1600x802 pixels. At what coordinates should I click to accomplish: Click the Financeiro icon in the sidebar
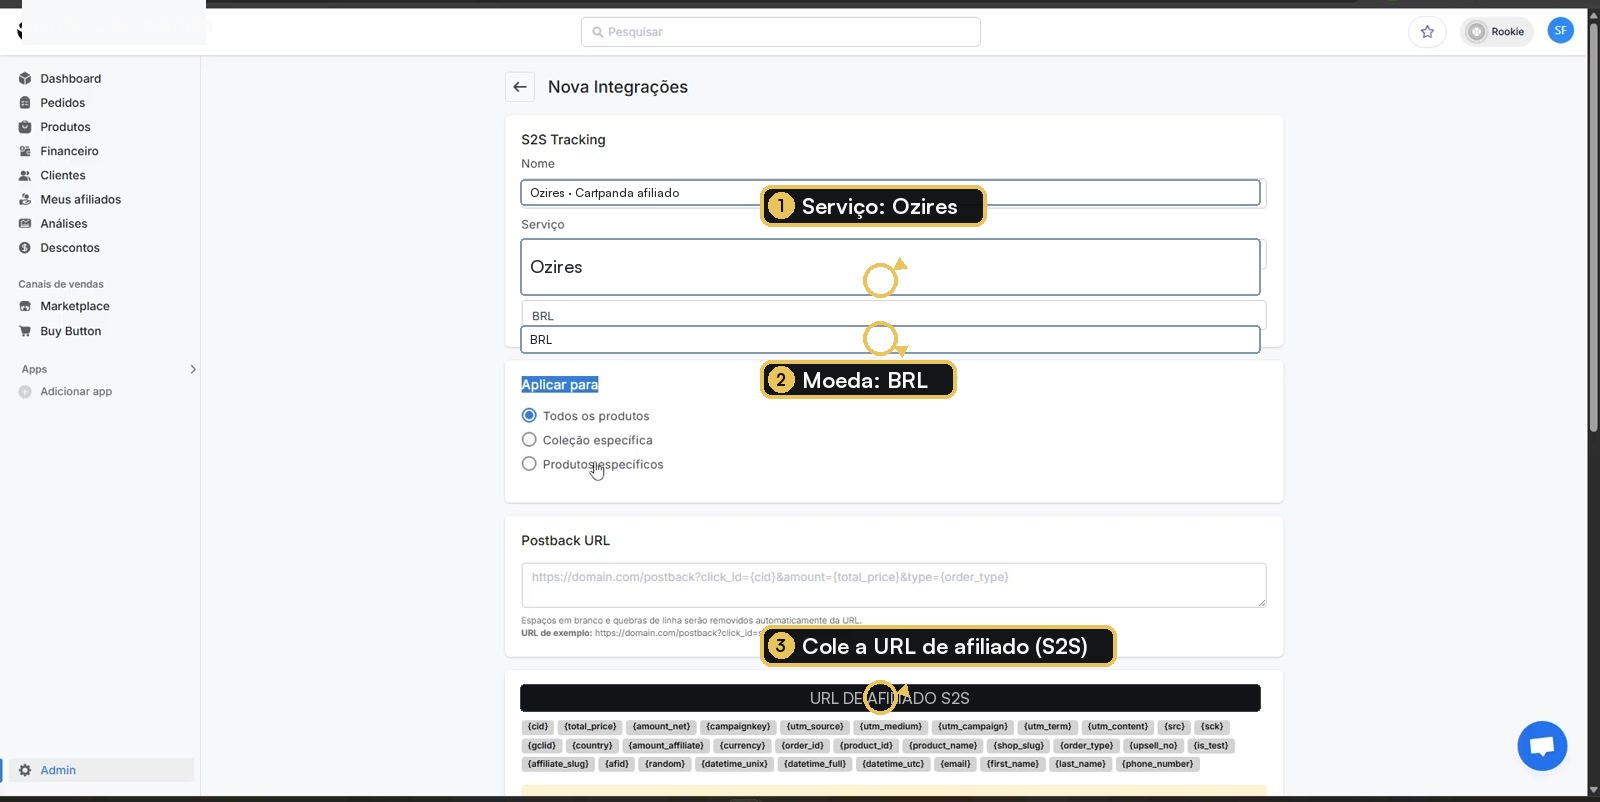click(x=25, y=151)
